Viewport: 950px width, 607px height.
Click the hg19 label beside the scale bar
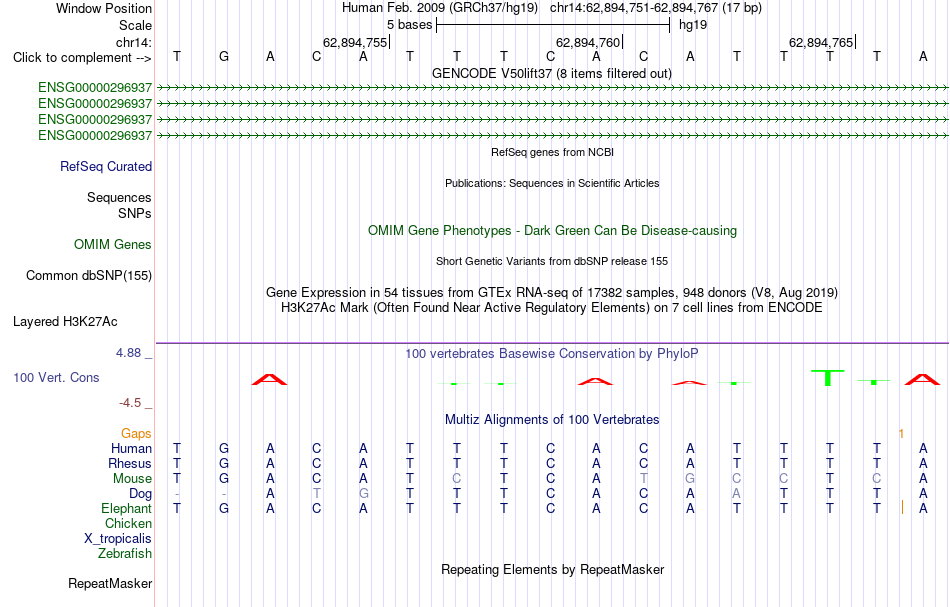coord(693,25)
